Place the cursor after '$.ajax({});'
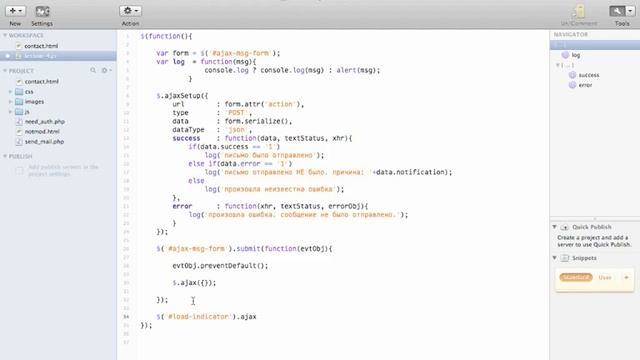640x360 pixels. (x=216, y=283)
